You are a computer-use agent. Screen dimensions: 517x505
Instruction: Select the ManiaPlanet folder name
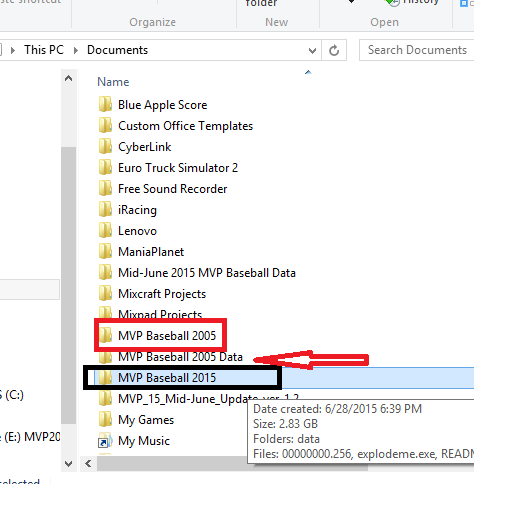coord(151,252)
